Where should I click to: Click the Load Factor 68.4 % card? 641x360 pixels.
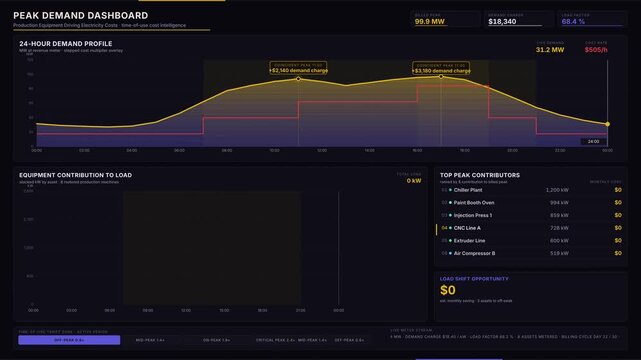tap(592, 19)
